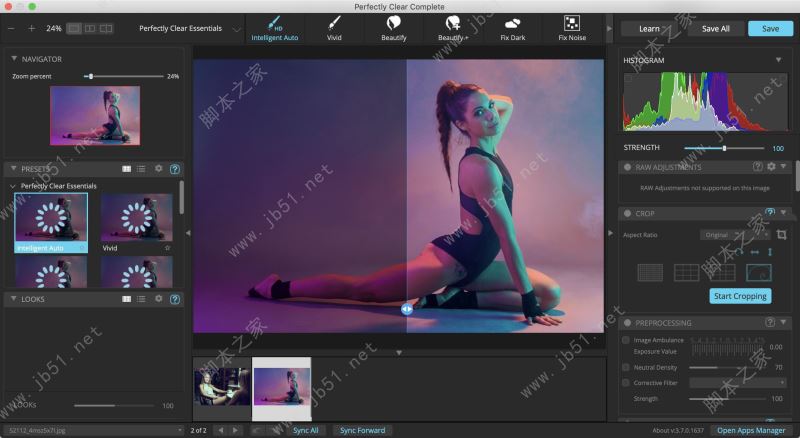Go to next image with right arrow
The width and height of the screenshot is (800, 438).
(x=235, y=430)
